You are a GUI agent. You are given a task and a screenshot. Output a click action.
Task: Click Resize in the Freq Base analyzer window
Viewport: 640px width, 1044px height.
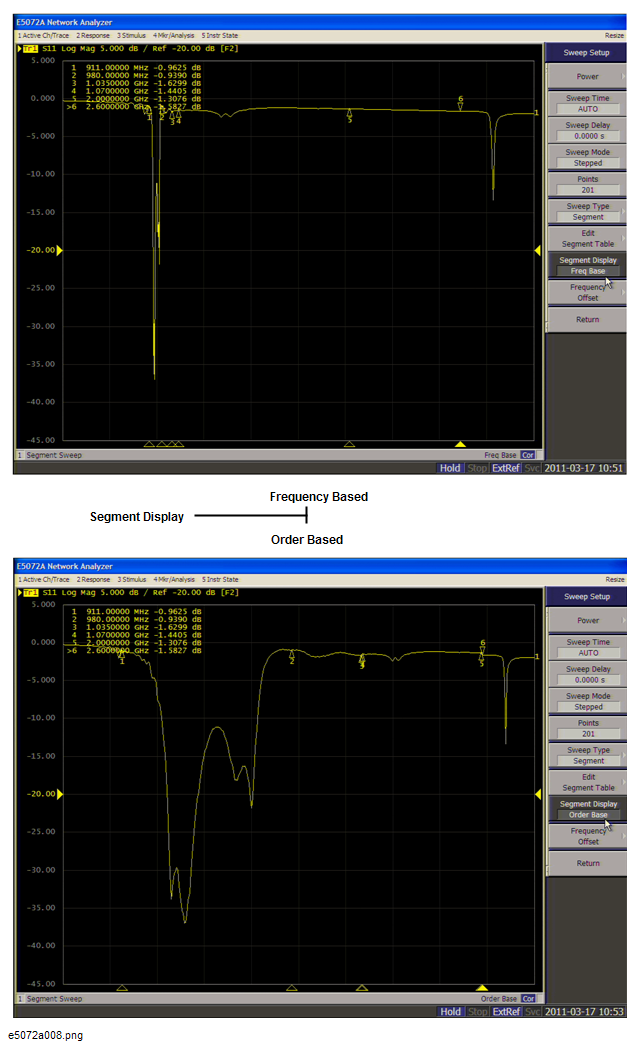click(614, 35)
